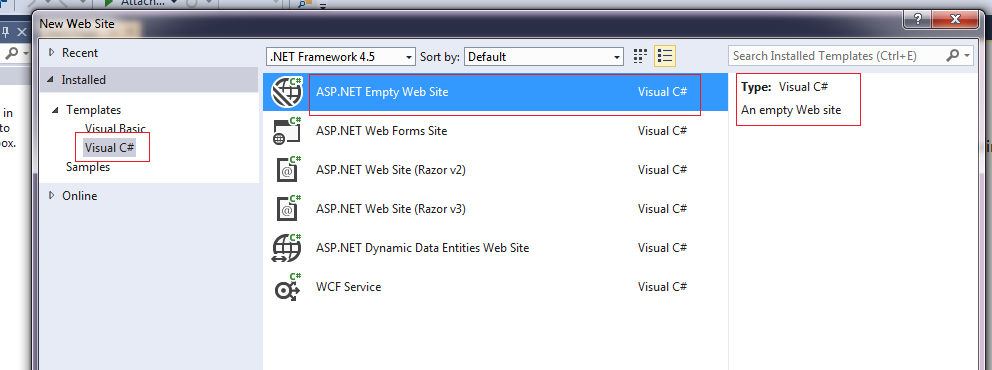Click ASP.NET Web Forms Site template icon
The width and height of the screenshot is (992, 370).
click(286, 131)
